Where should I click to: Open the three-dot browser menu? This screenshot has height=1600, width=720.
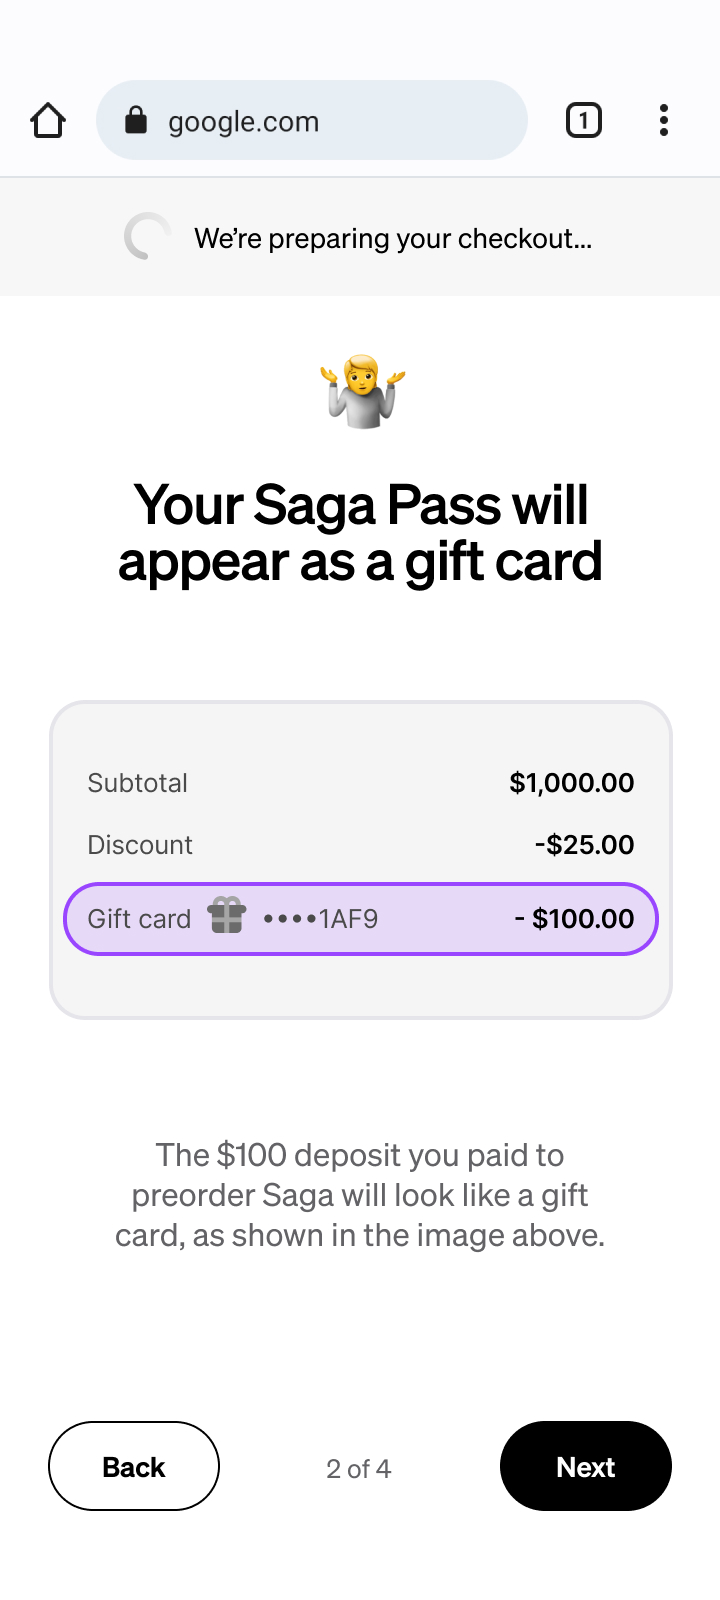coord(664,120)
